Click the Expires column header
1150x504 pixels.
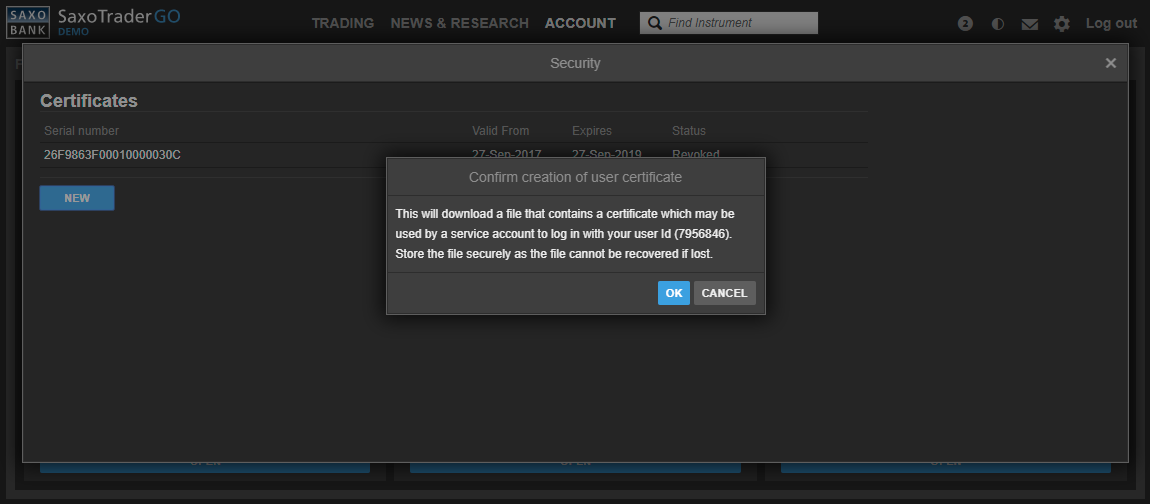pos(591,131)
